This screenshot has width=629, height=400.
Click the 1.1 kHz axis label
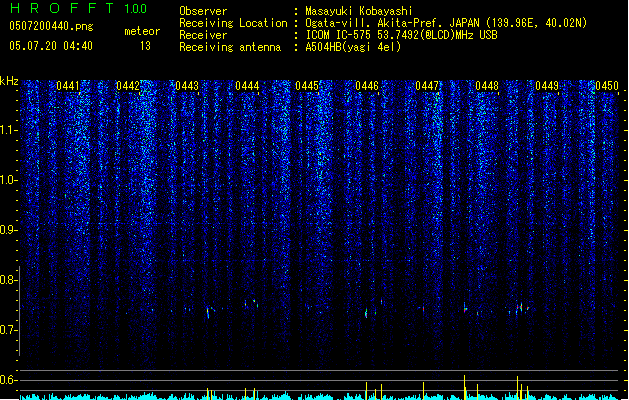(x=8, y=130)
